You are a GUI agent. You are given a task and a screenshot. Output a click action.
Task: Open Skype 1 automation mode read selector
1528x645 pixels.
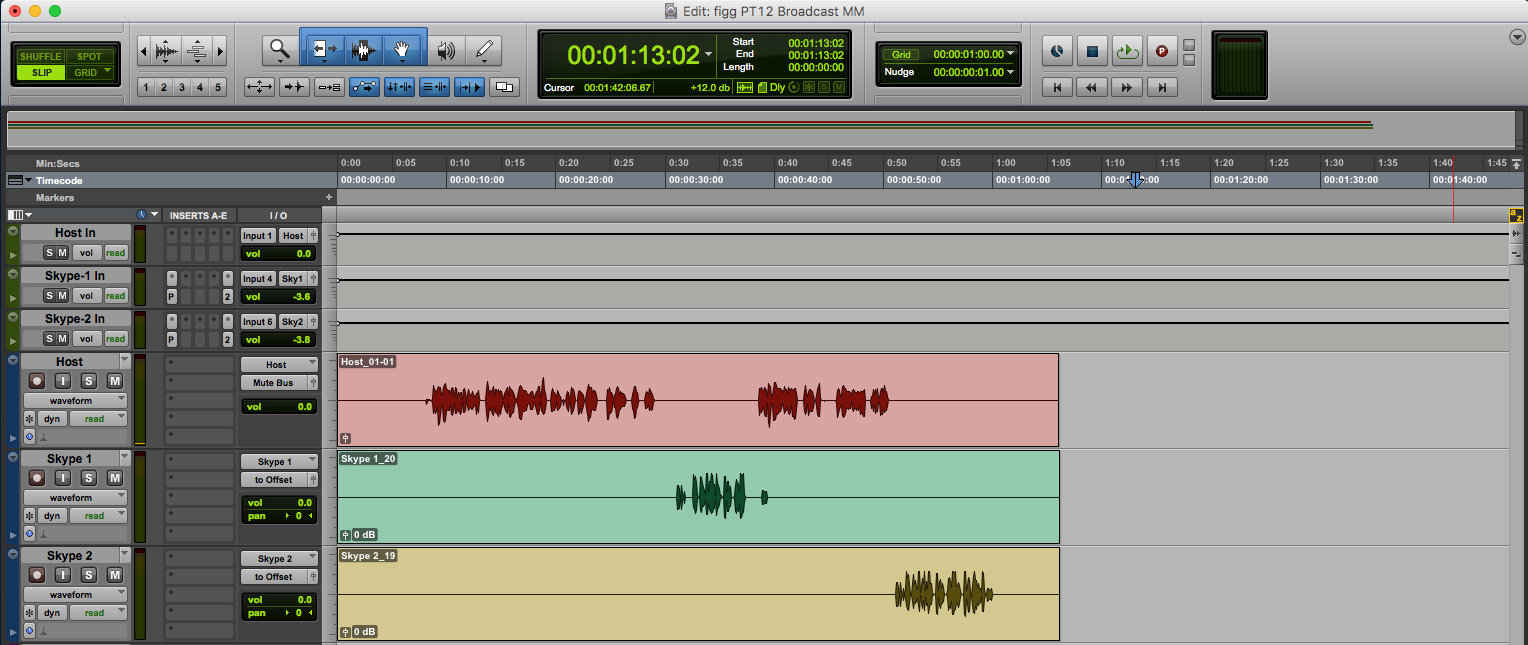(98, 516)
